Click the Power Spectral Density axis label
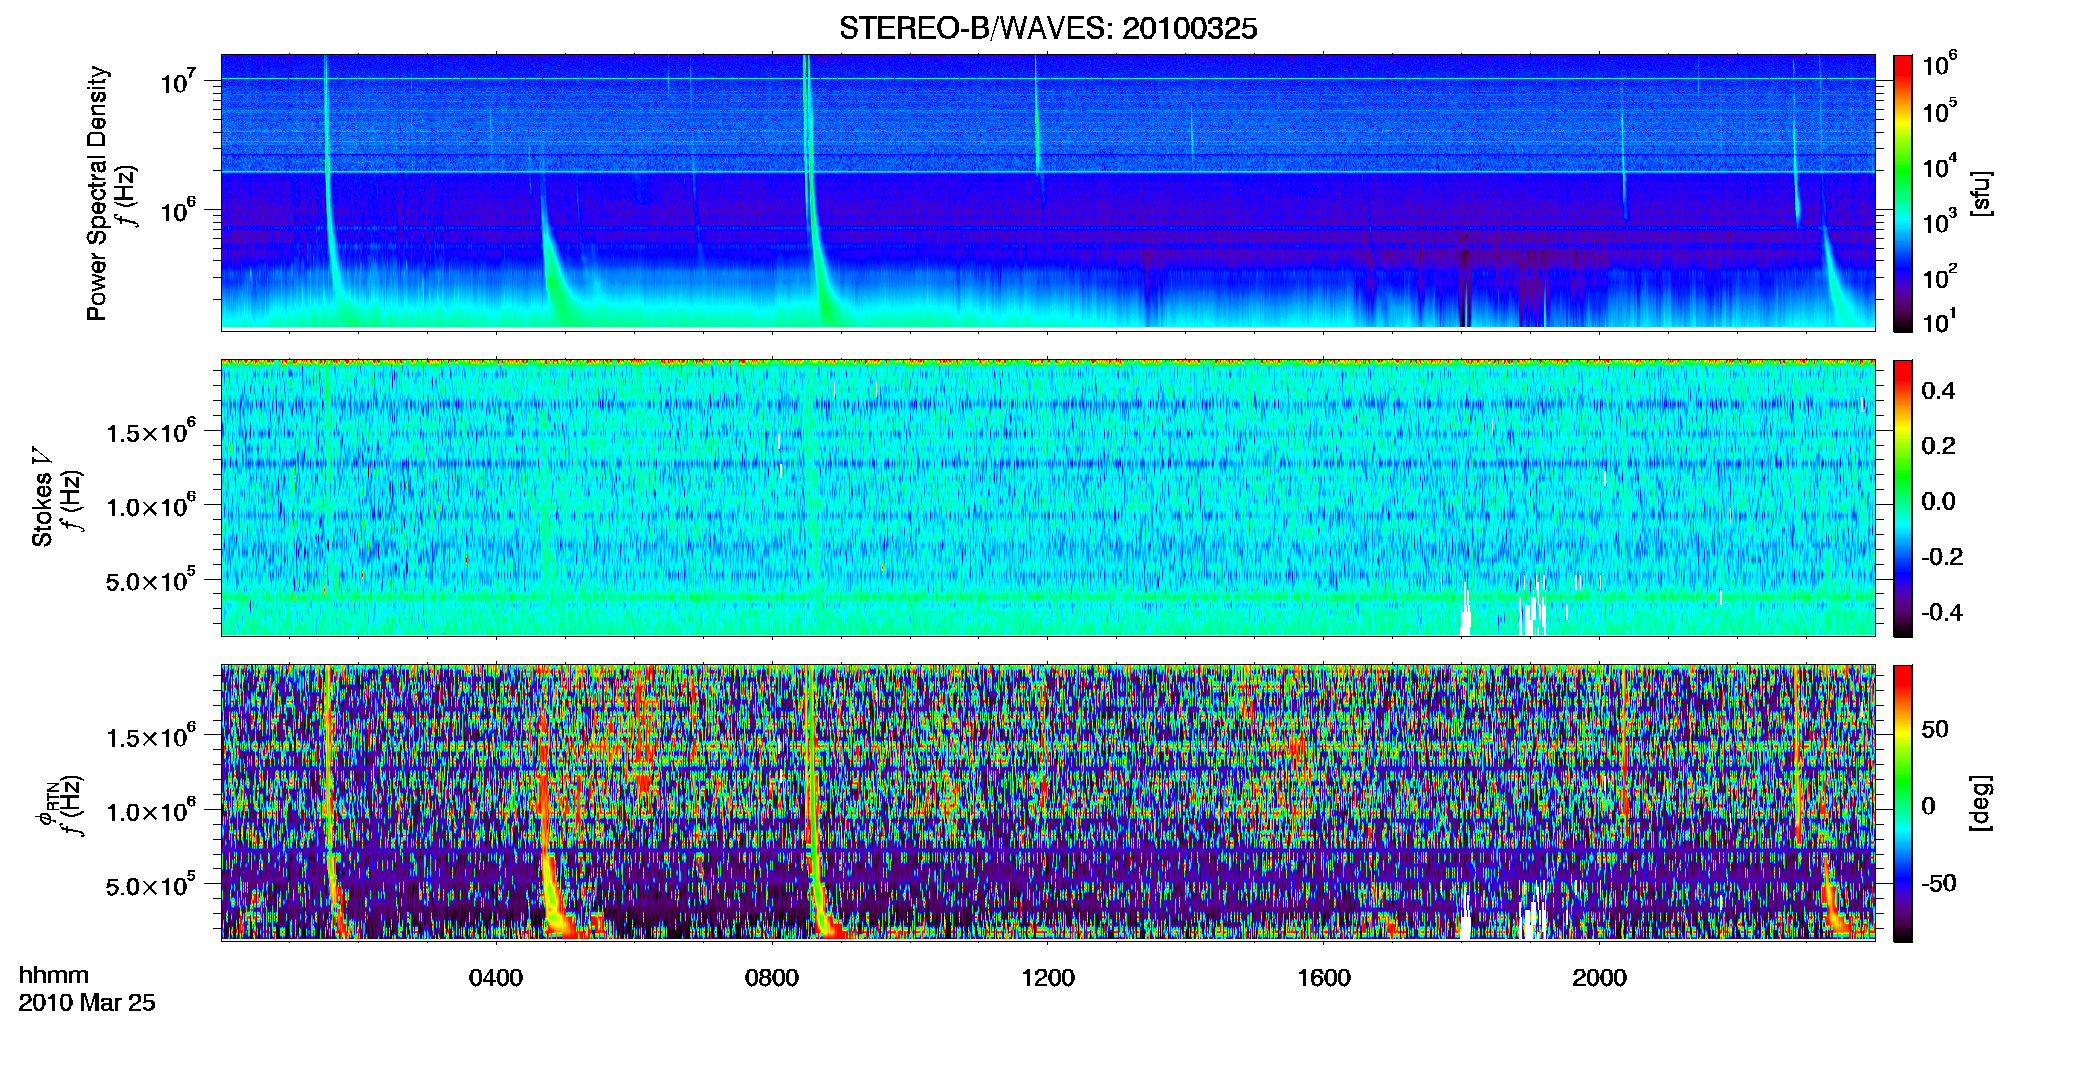 pos(97,193)
